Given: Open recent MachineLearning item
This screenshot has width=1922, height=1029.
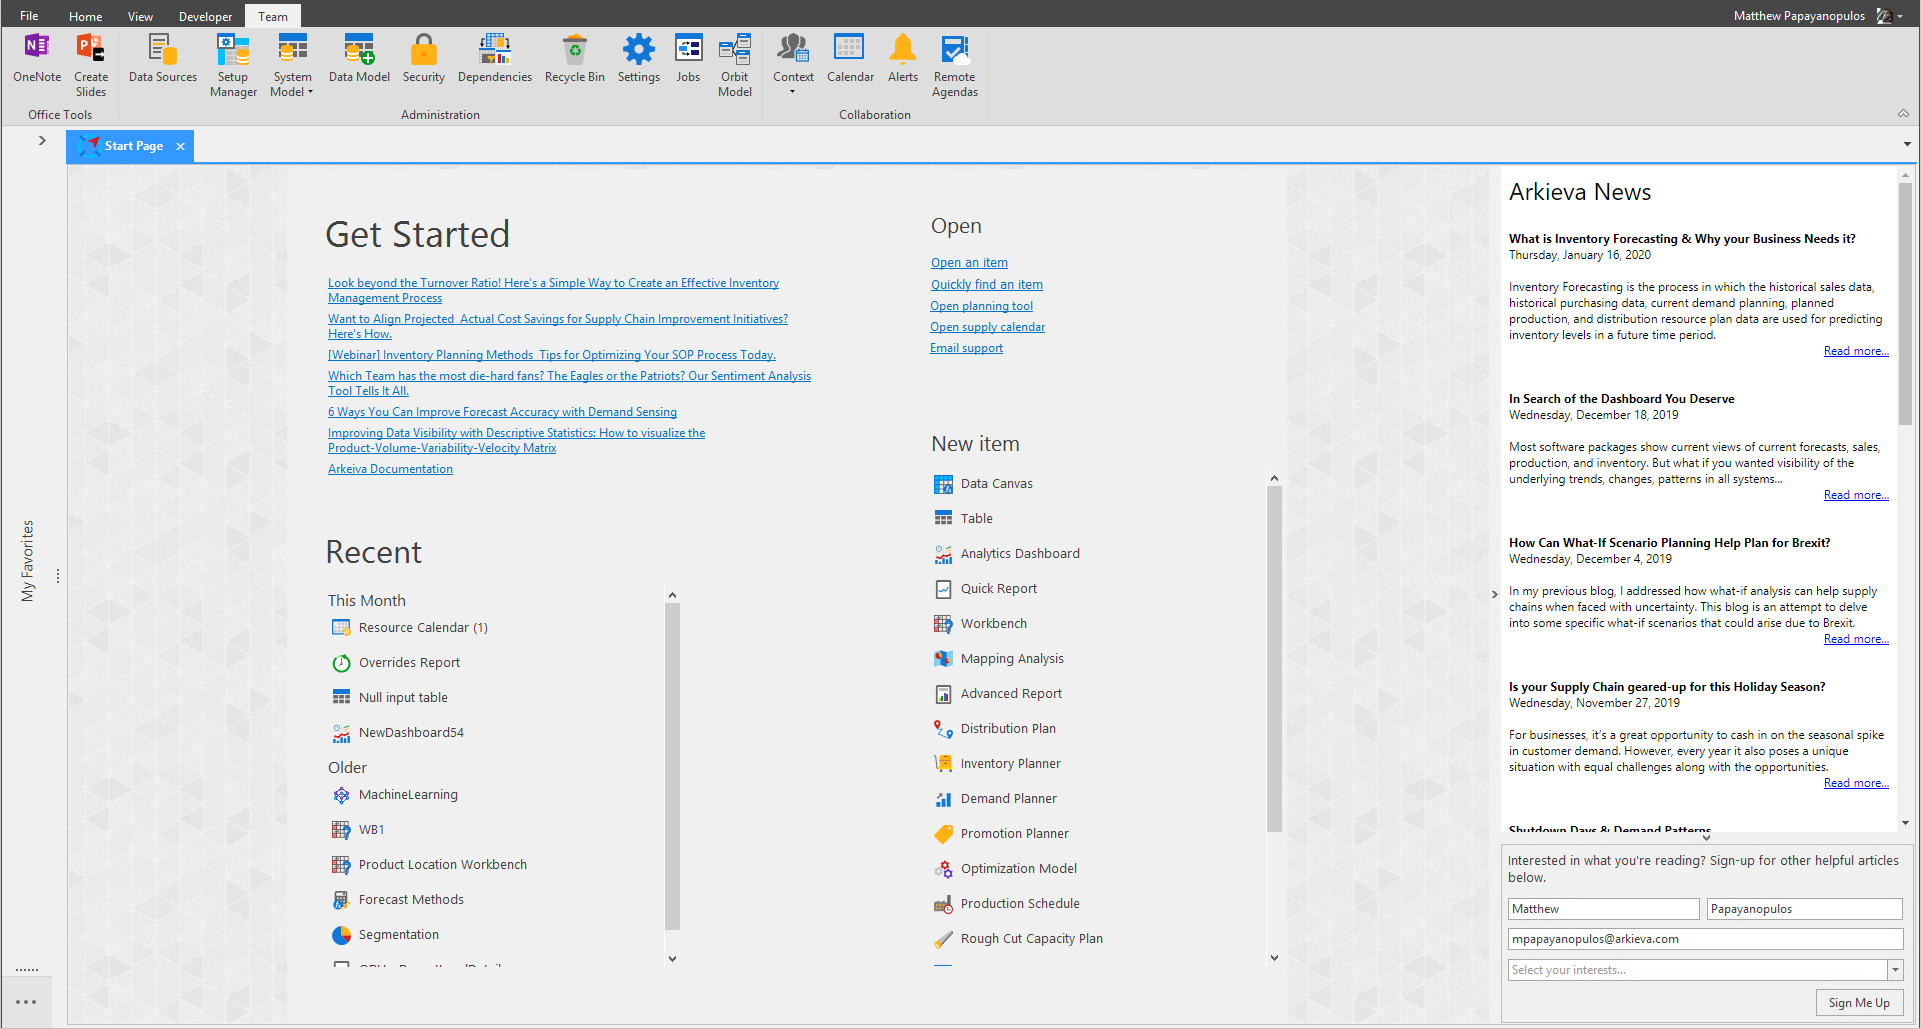Looking at the screenshot, I should (x=395, y=795).
